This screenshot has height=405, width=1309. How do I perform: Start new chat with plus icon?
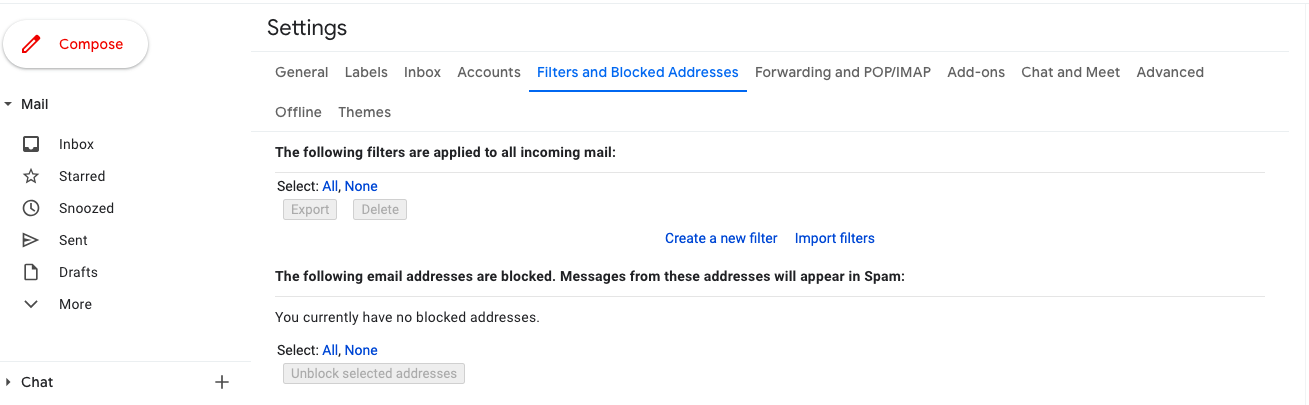point(222,382)
